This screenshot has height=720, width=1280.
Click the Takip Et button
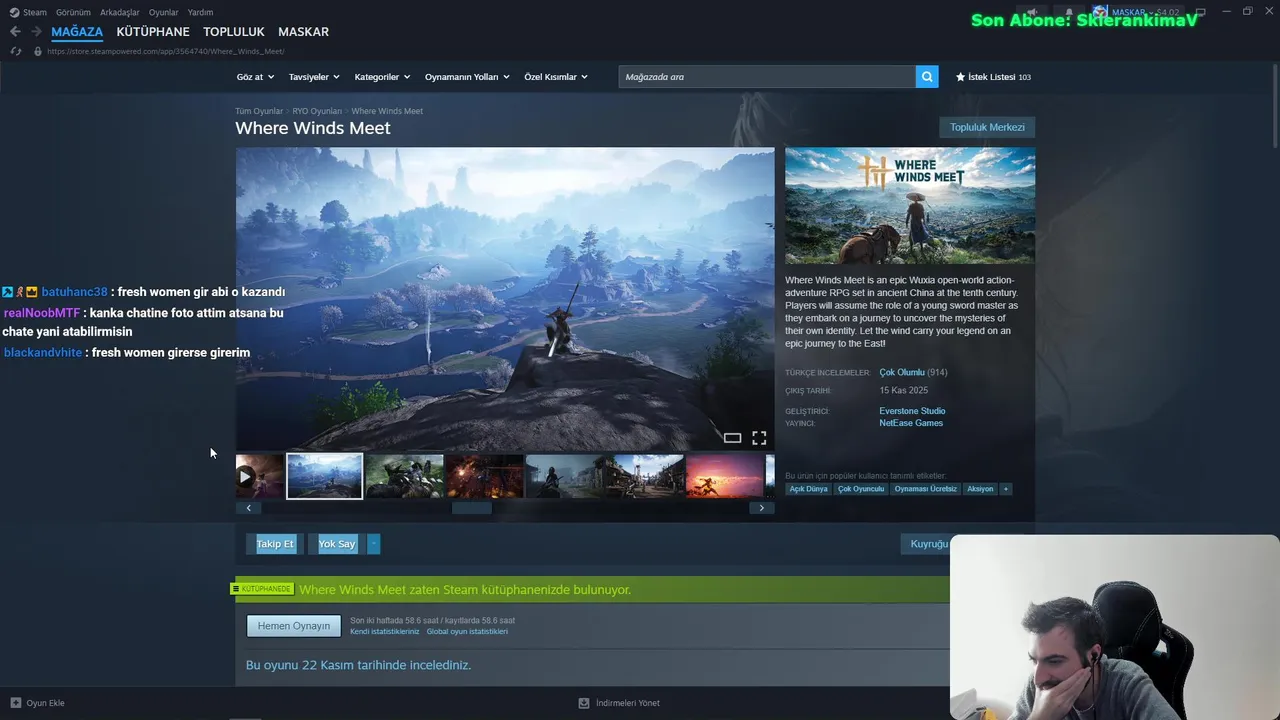click(275, 544)
